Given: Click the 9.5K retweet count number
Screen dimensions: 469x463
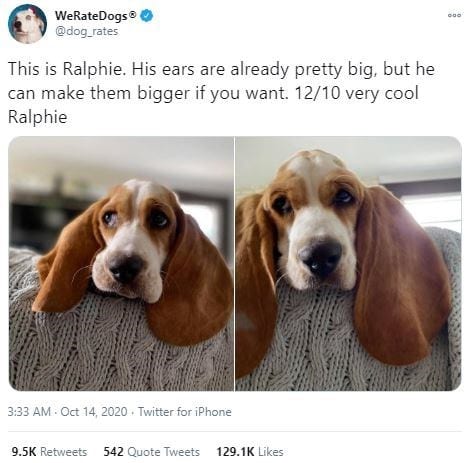Looking at the screenshot, I should [x=24, y=452].
